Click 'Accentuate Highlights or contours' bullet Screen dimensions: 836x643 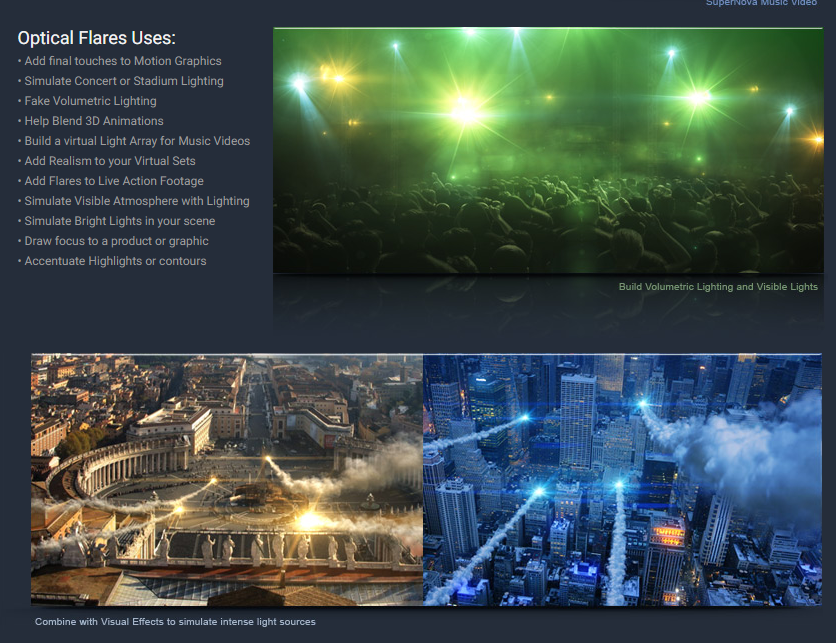[115, 261]
